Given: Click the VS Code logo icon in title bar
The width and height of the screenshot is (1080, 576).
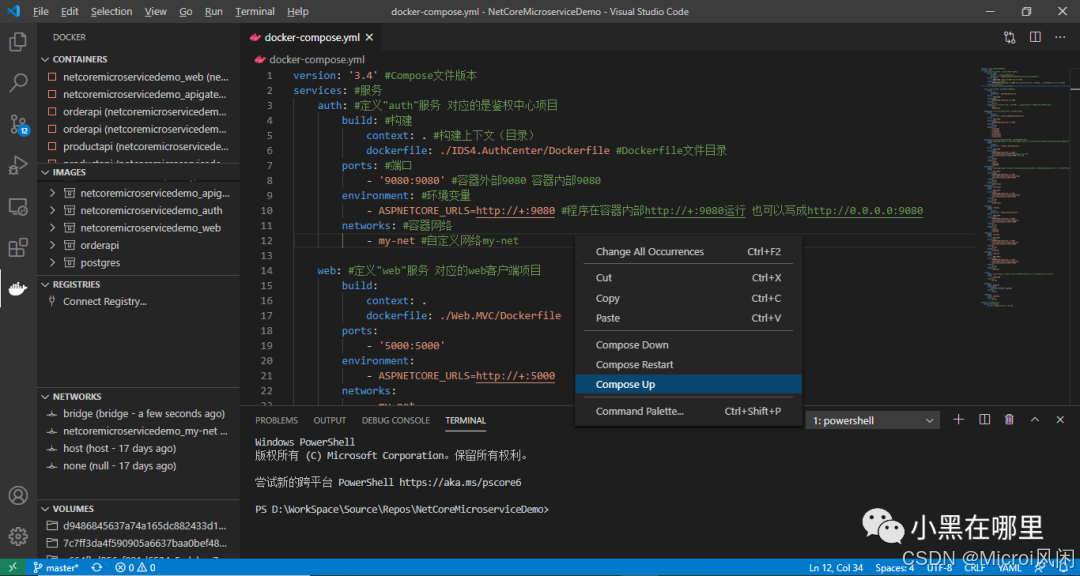Looking at the screenshot, I should point(15,12).
